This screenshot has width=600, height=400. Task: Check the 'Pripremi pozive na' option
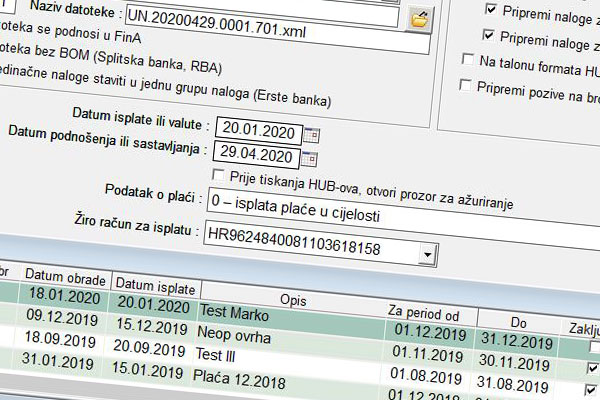466,86
